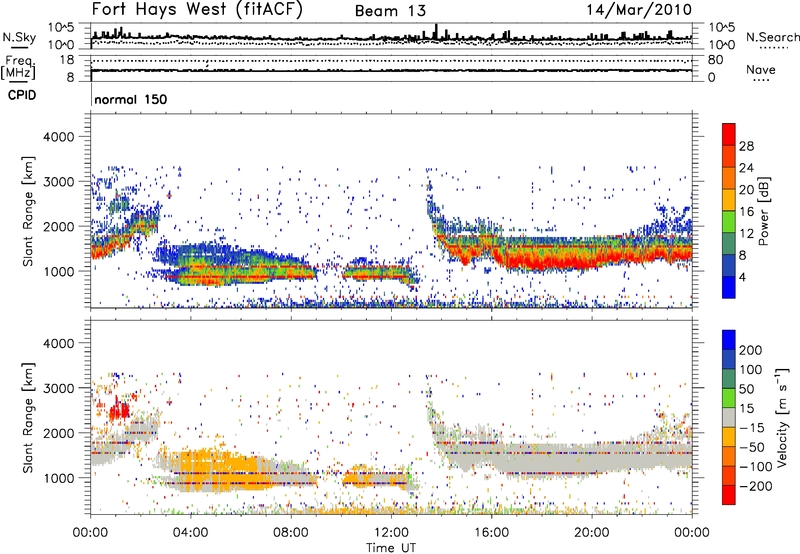Click the gray band of velocity color bar
Screen dimensions: 800x554
729,418
